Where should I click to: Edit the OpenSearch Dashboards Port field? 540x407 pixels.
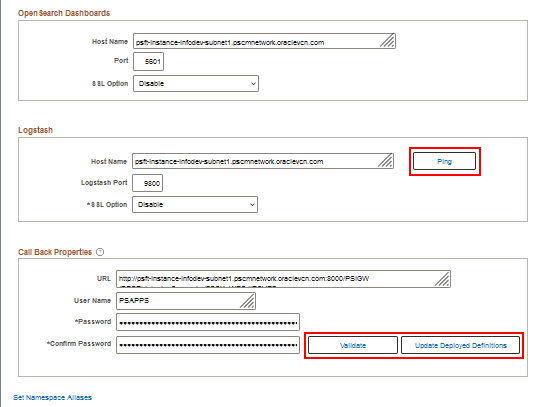[148, 61]
